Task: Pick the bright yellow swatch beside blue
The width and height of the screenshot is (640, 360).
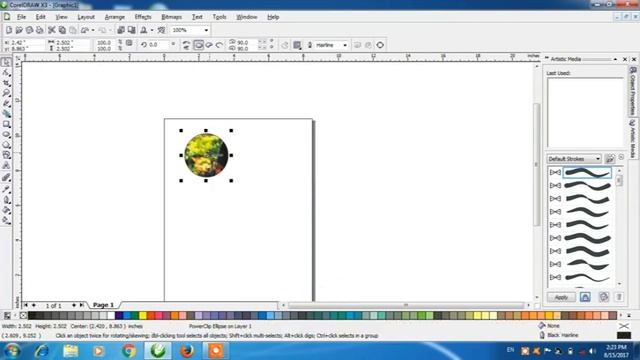Action: 142,316
